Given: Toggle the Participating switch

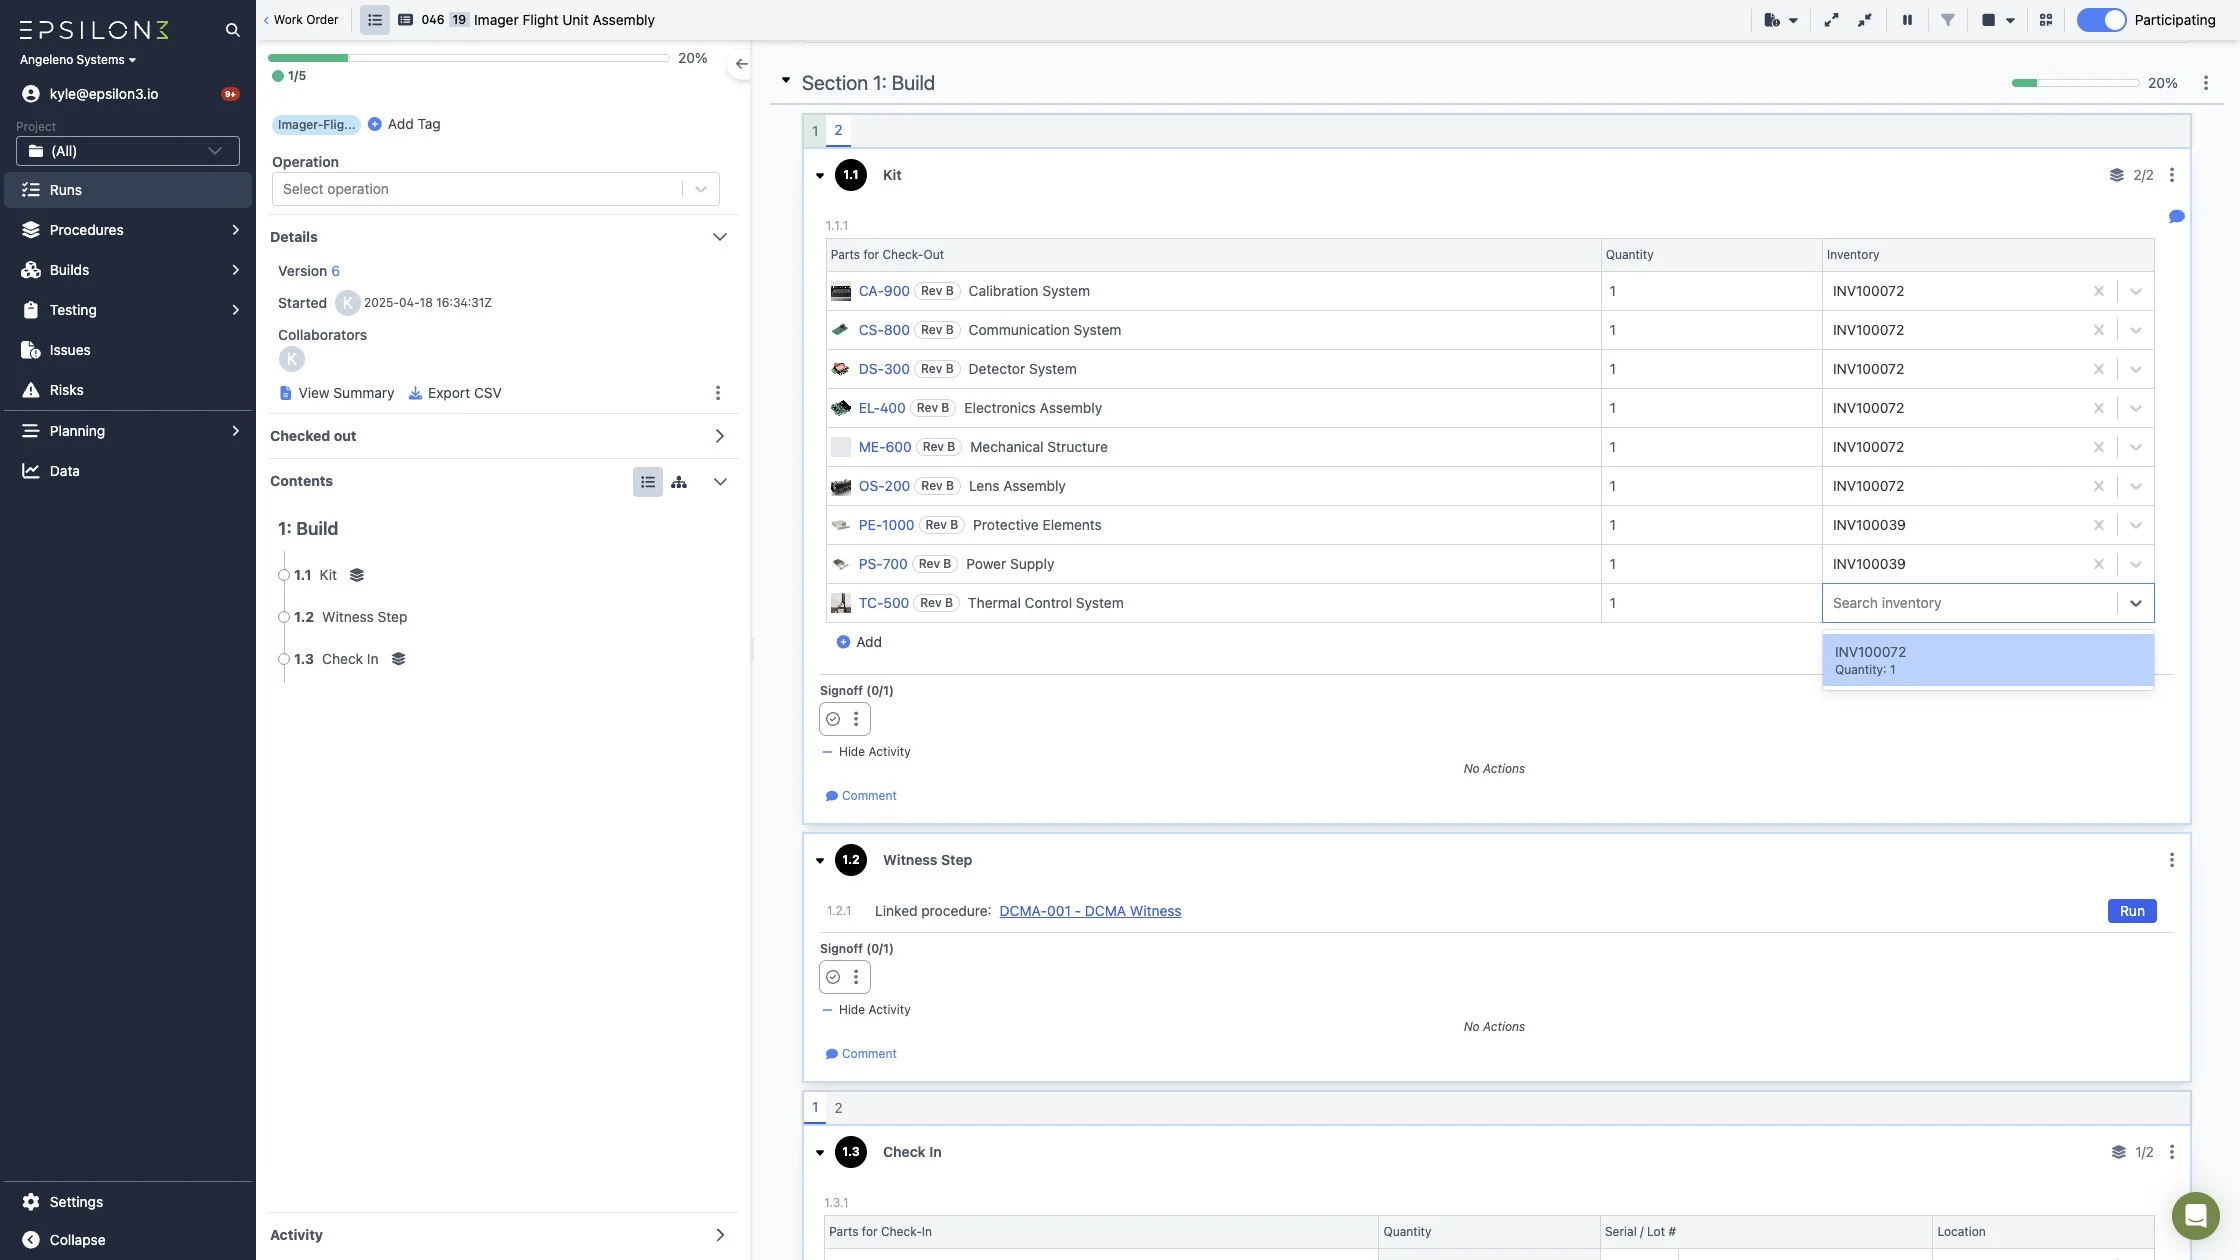Looking at the screenshot, I should pos(2101,20).
